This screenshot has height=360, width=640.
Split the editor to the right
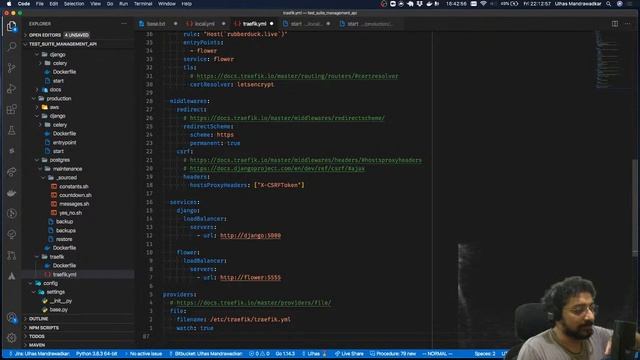[615, 24]
